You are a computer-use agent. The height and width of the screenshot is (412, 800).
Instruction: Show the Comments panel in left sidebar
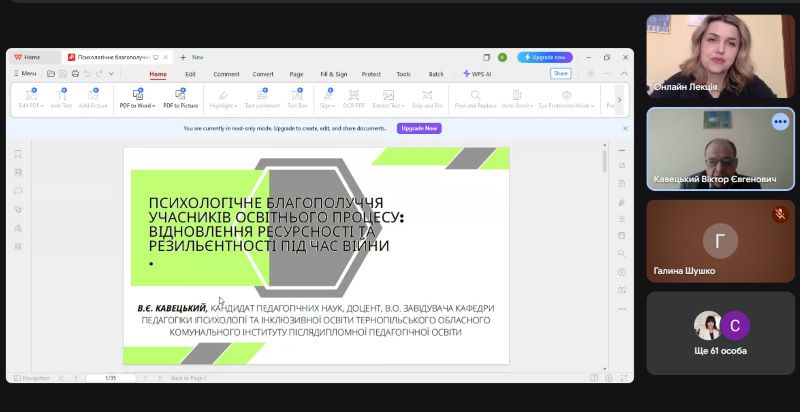pos(18,191)
